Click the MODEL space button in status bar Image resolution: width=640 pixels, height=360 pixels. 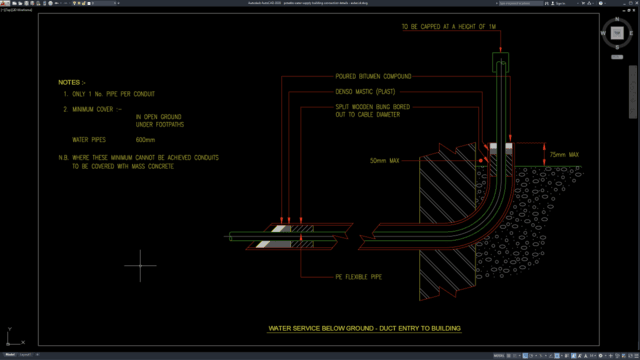click(499, 356)
